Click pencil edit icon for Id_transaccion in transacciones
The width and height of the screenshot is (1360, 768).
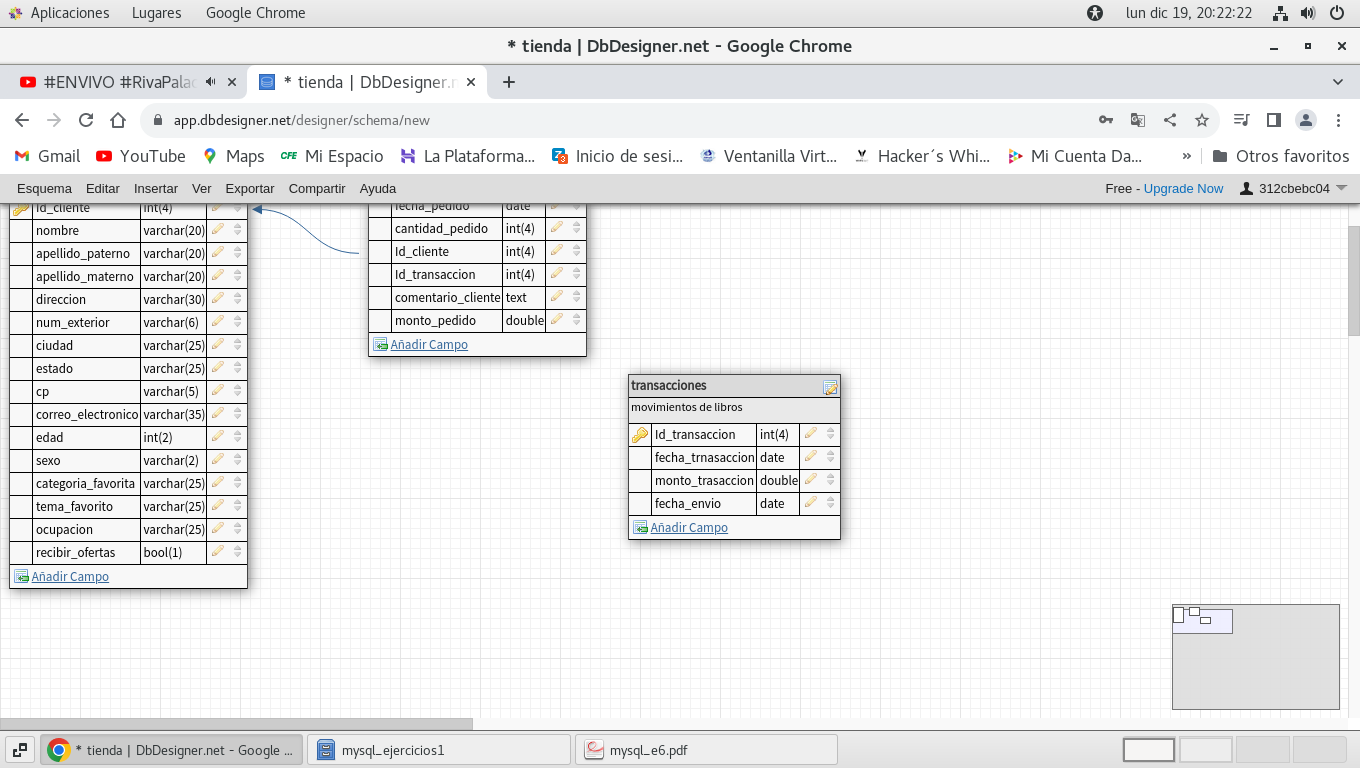(810, 434)
